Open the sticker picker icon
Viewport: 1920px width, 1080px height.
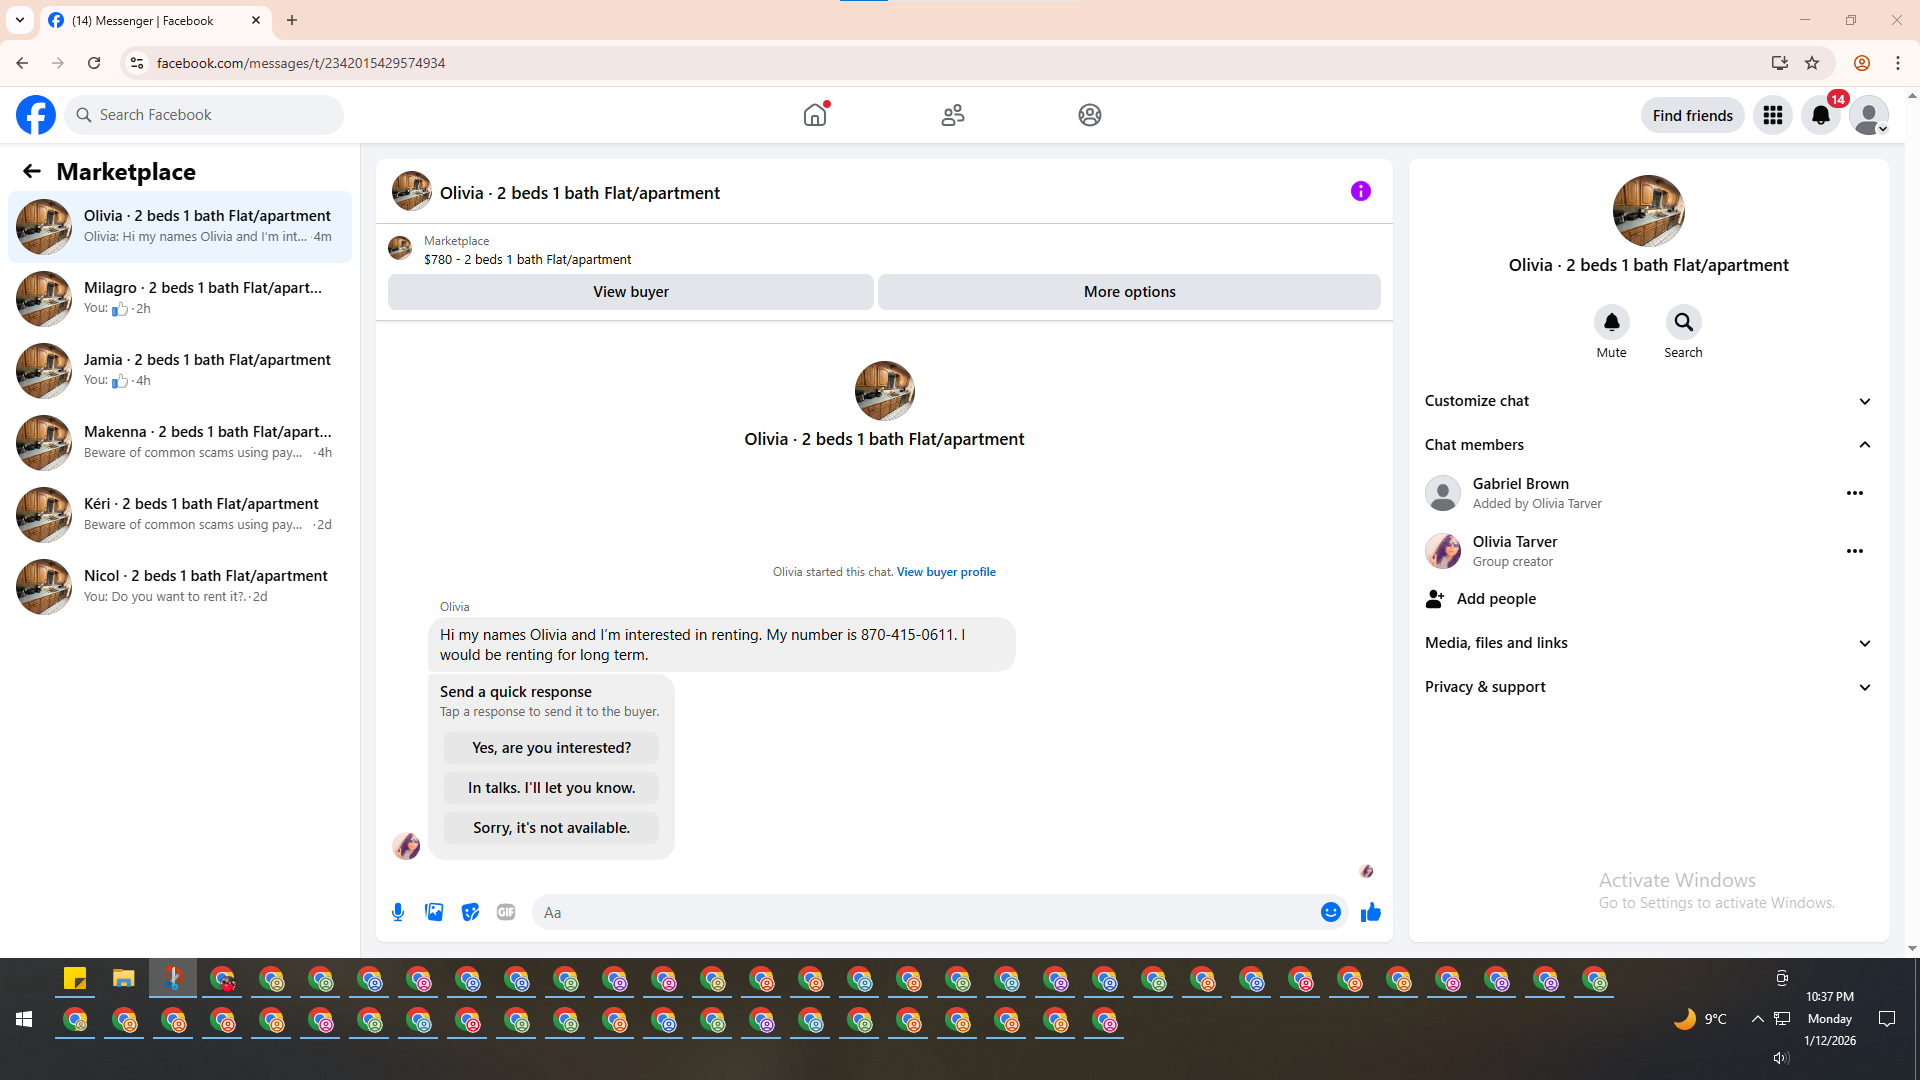pyautogui.click(x=470, y=912)
